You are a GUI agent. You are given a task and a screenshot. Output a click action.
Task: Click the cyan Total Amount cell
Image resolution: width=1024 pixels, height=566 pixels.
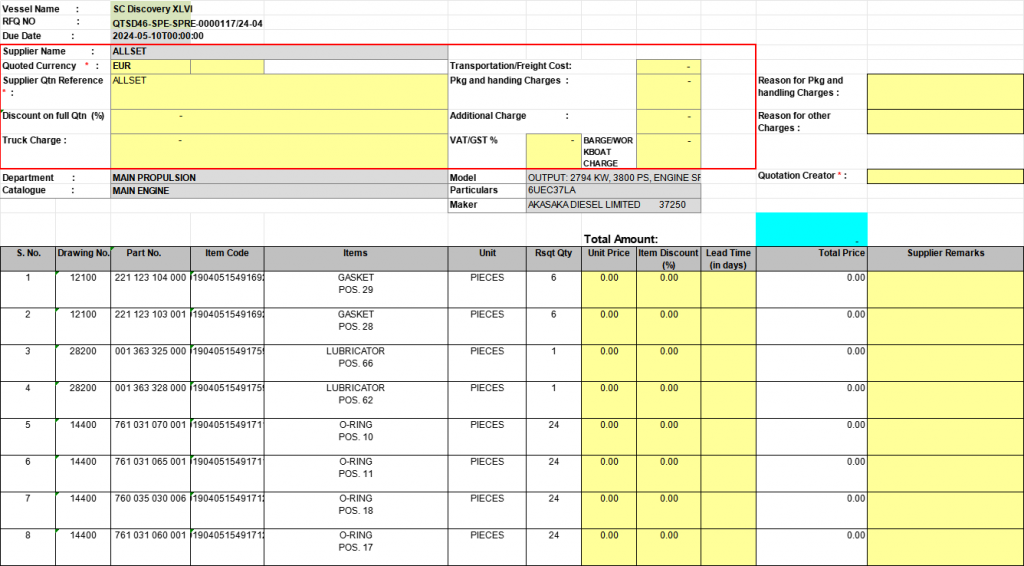click(x=811, y=229)
